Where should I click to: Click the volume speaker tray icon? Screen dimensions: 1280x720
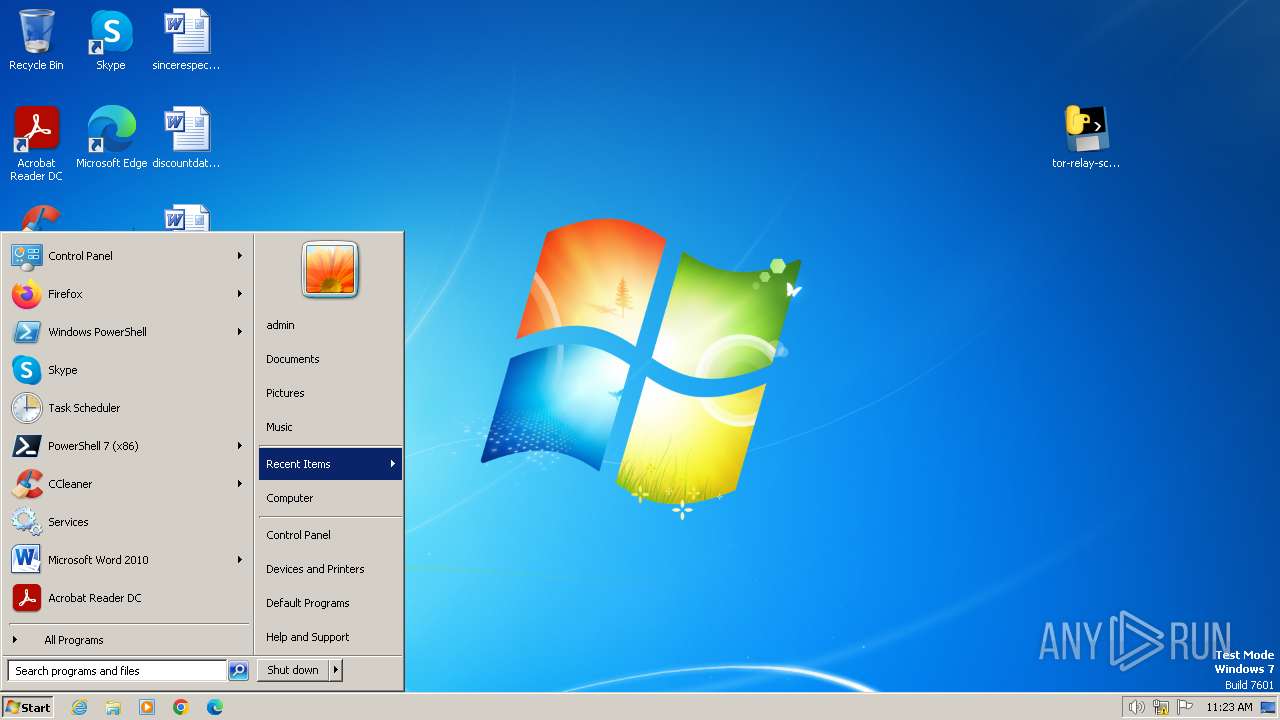coord(1136,707)
